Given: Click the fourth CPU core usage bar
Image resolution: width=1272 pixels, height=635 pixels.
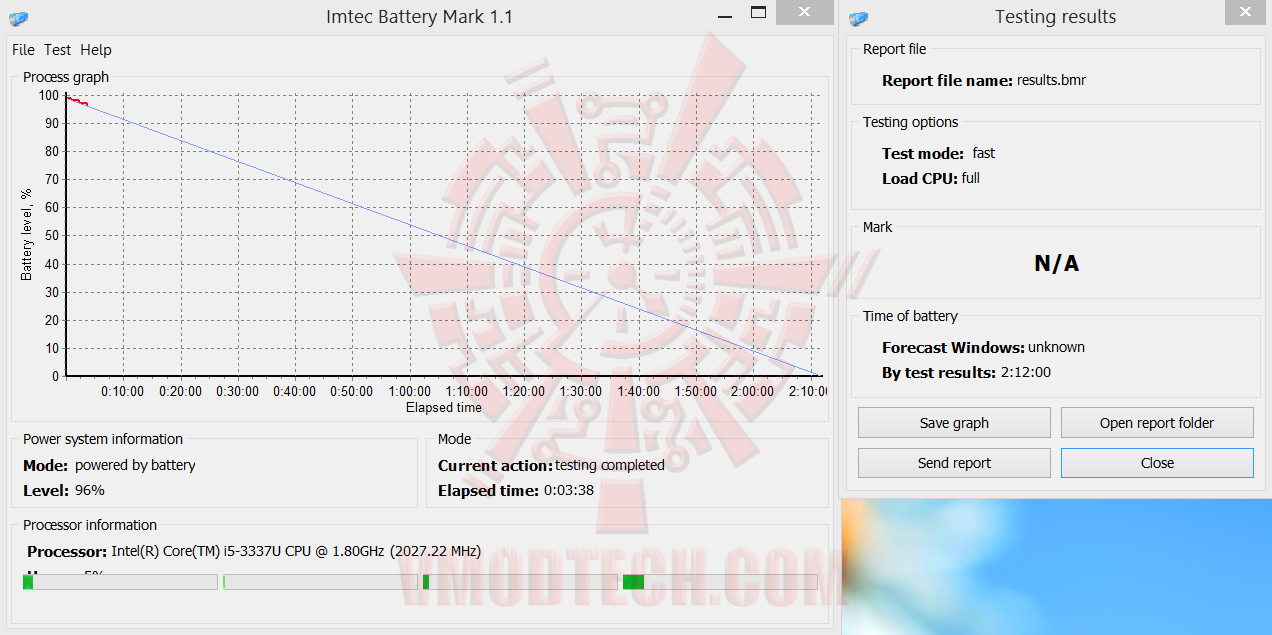Looking at the screenshot, I should point(720,582).
